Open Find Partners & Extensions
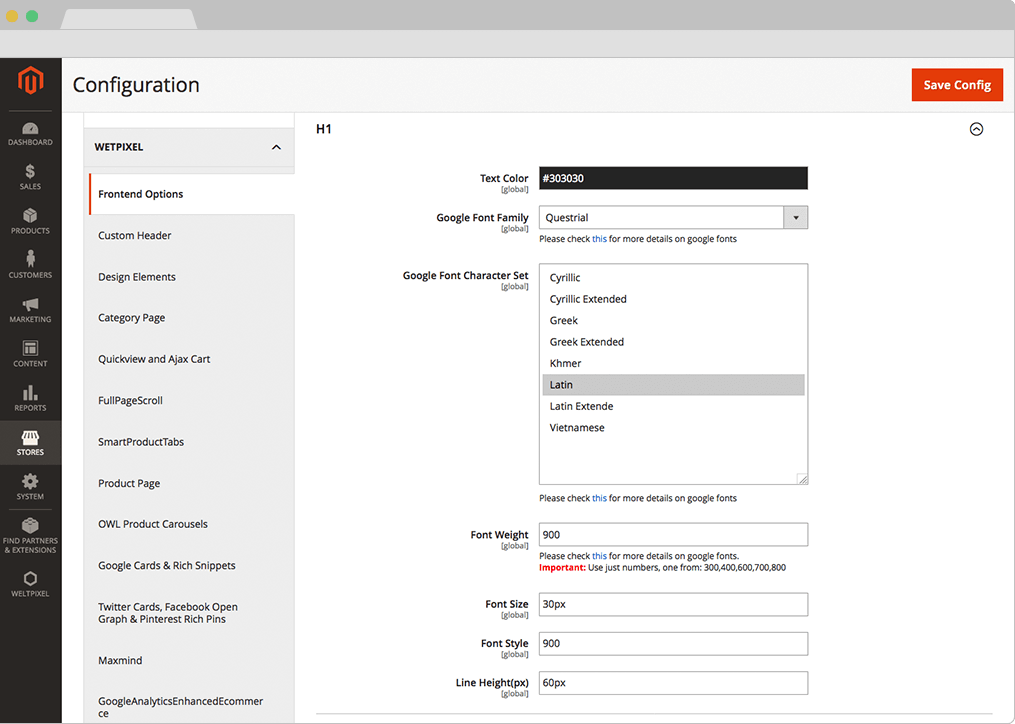 pos(30,535)
